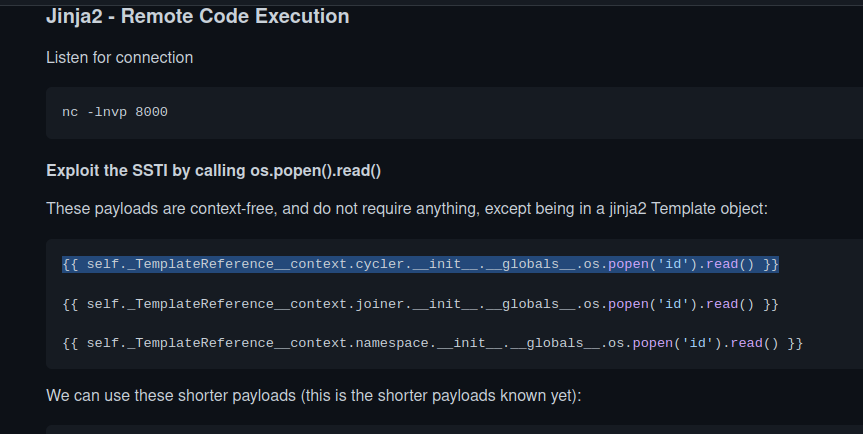Click the 'Jinja2 - Remote Code Execution' heading

[x=198, y=16]
